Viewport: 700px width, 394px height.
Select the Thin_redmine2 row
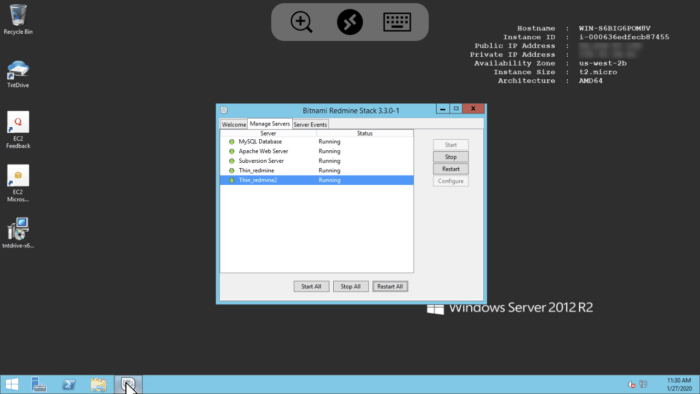pyautogui.click(x=317, y=180)
